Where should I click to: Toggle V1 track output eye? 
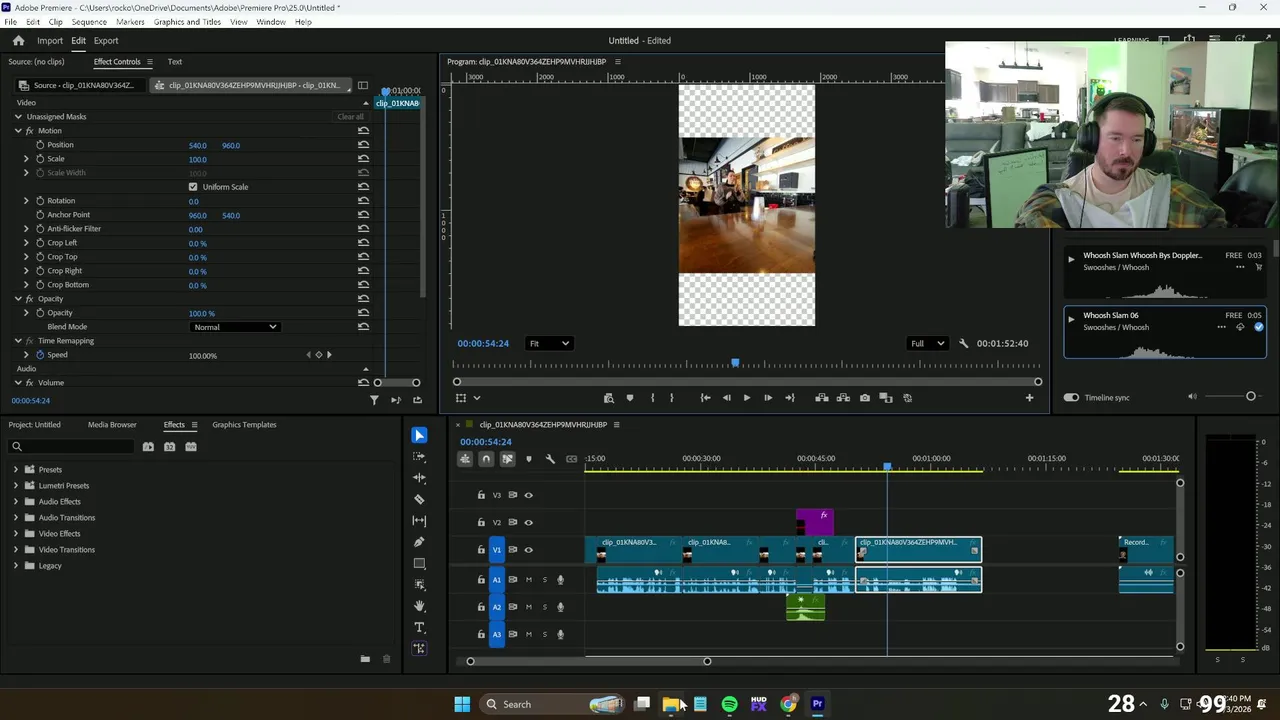click(x=529, y=550)
